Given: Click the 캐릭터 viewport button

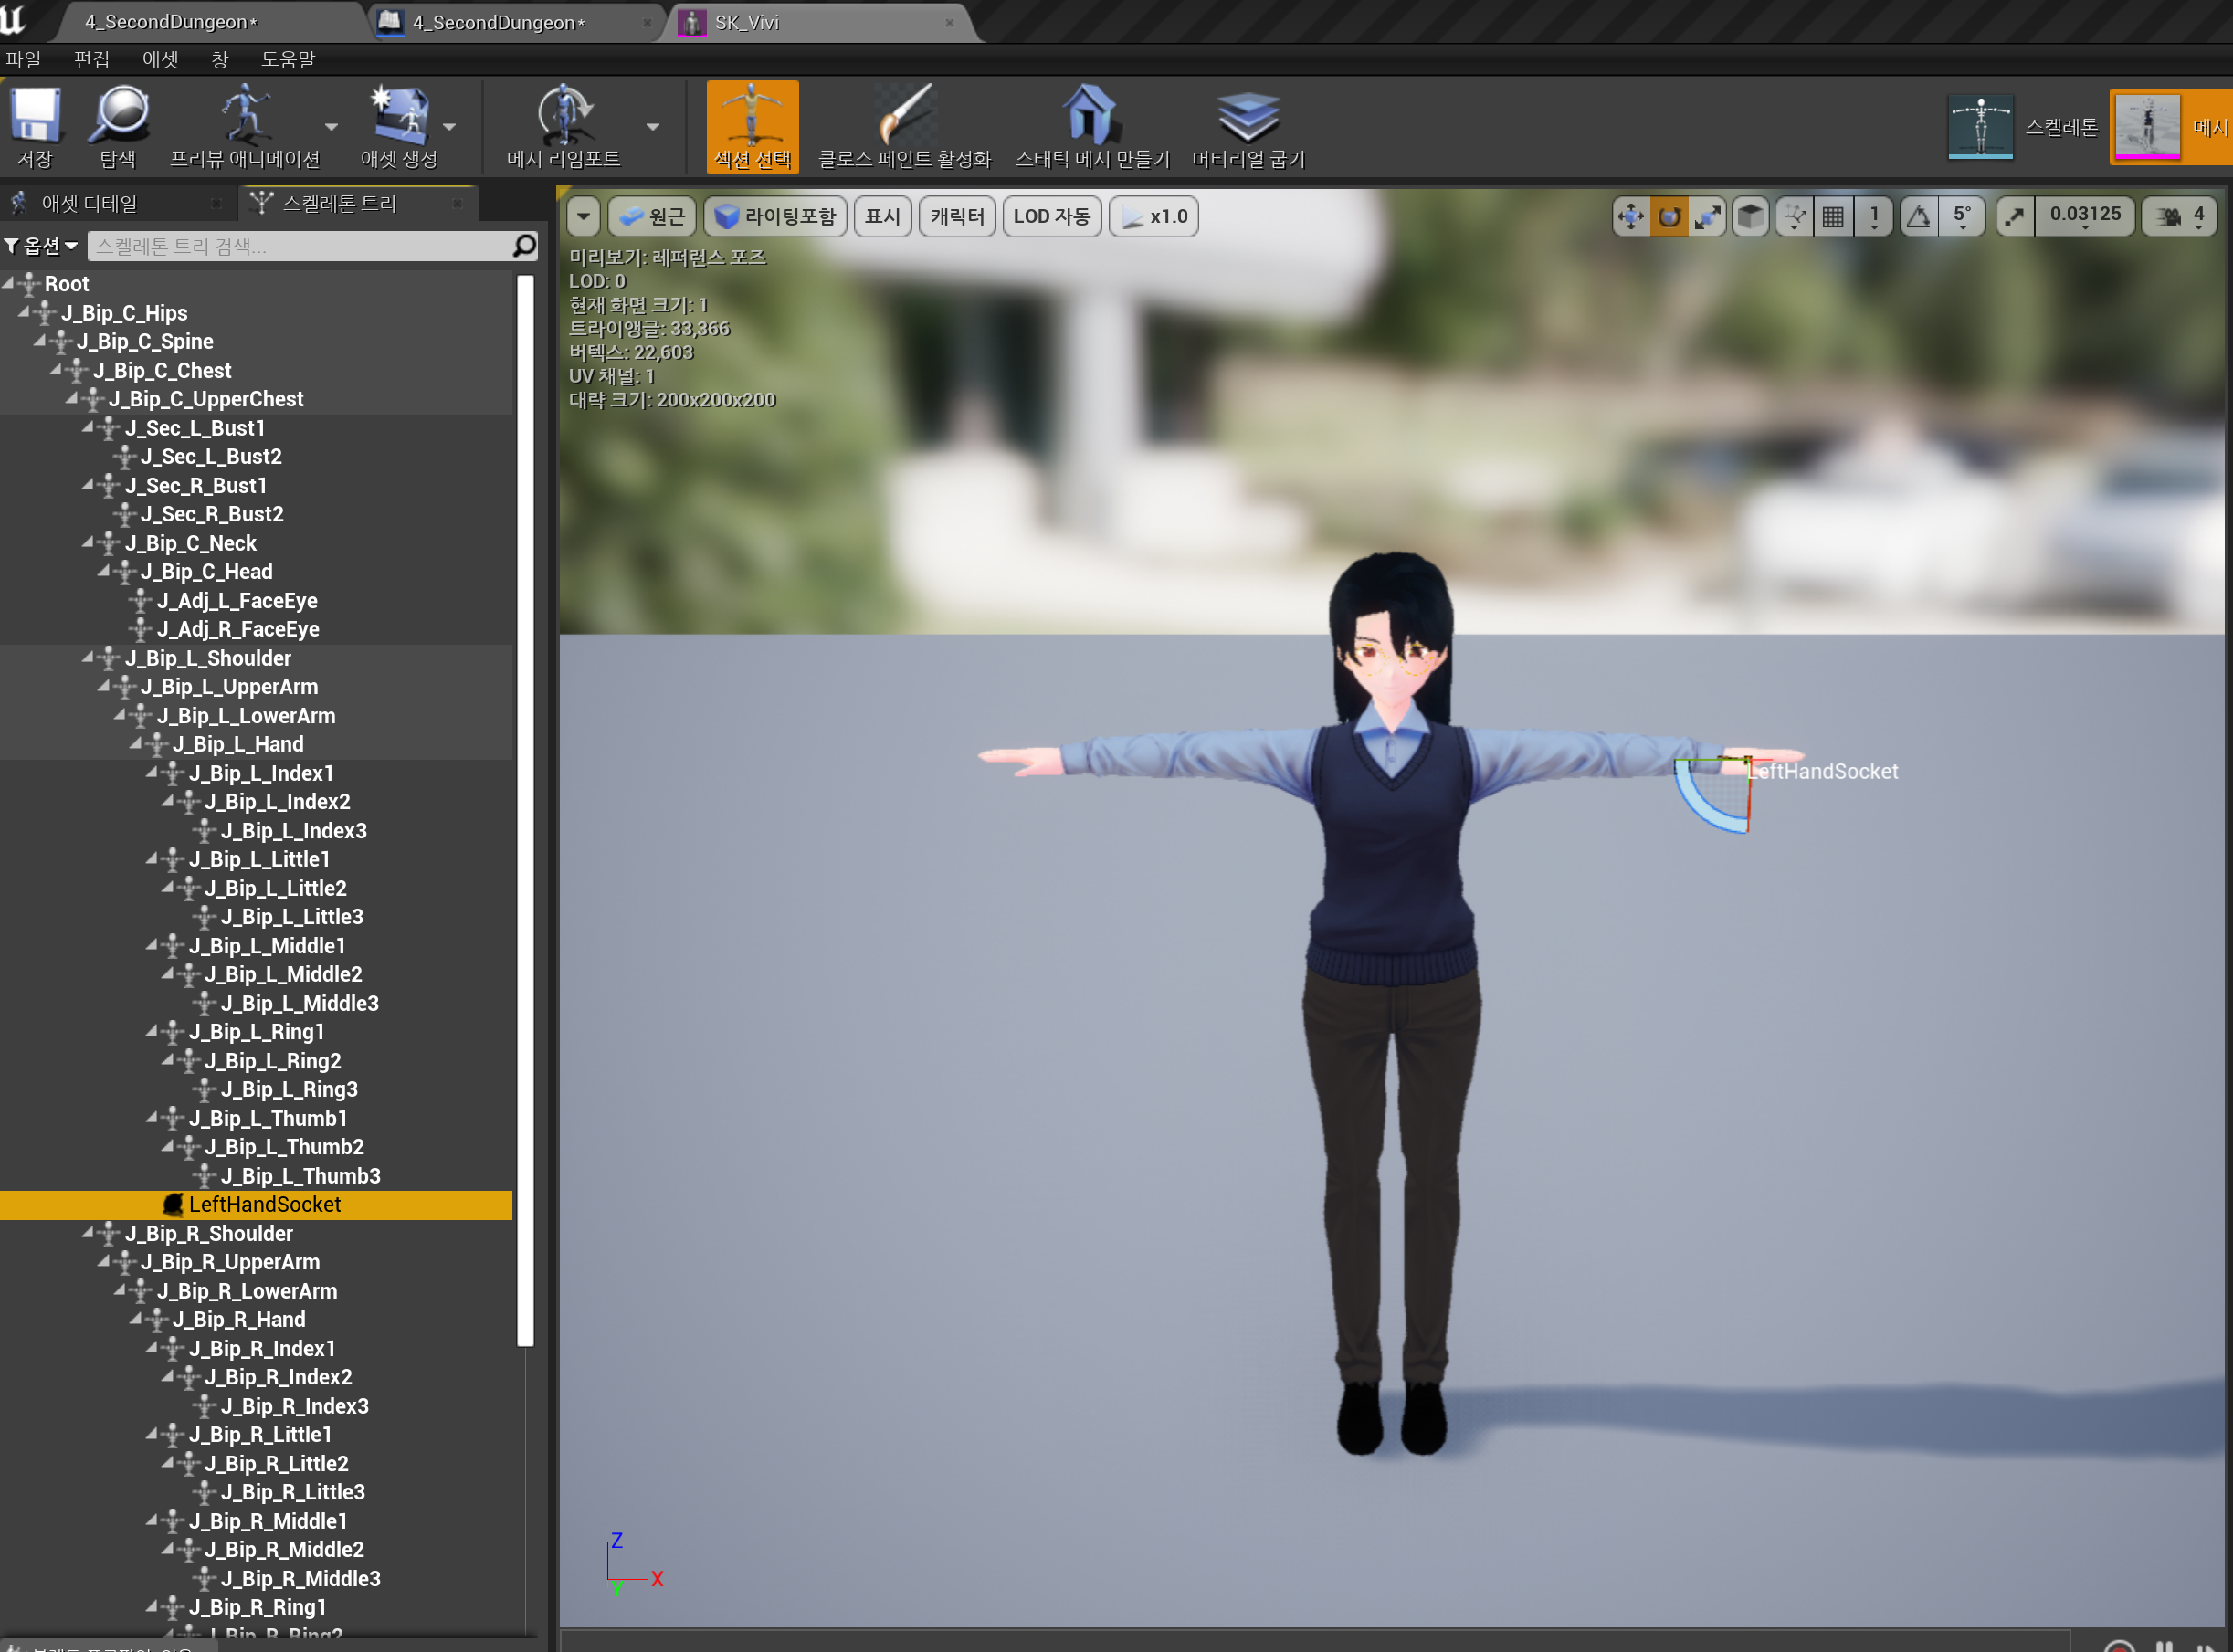Looking at the screenshot, I should point(957,216).
